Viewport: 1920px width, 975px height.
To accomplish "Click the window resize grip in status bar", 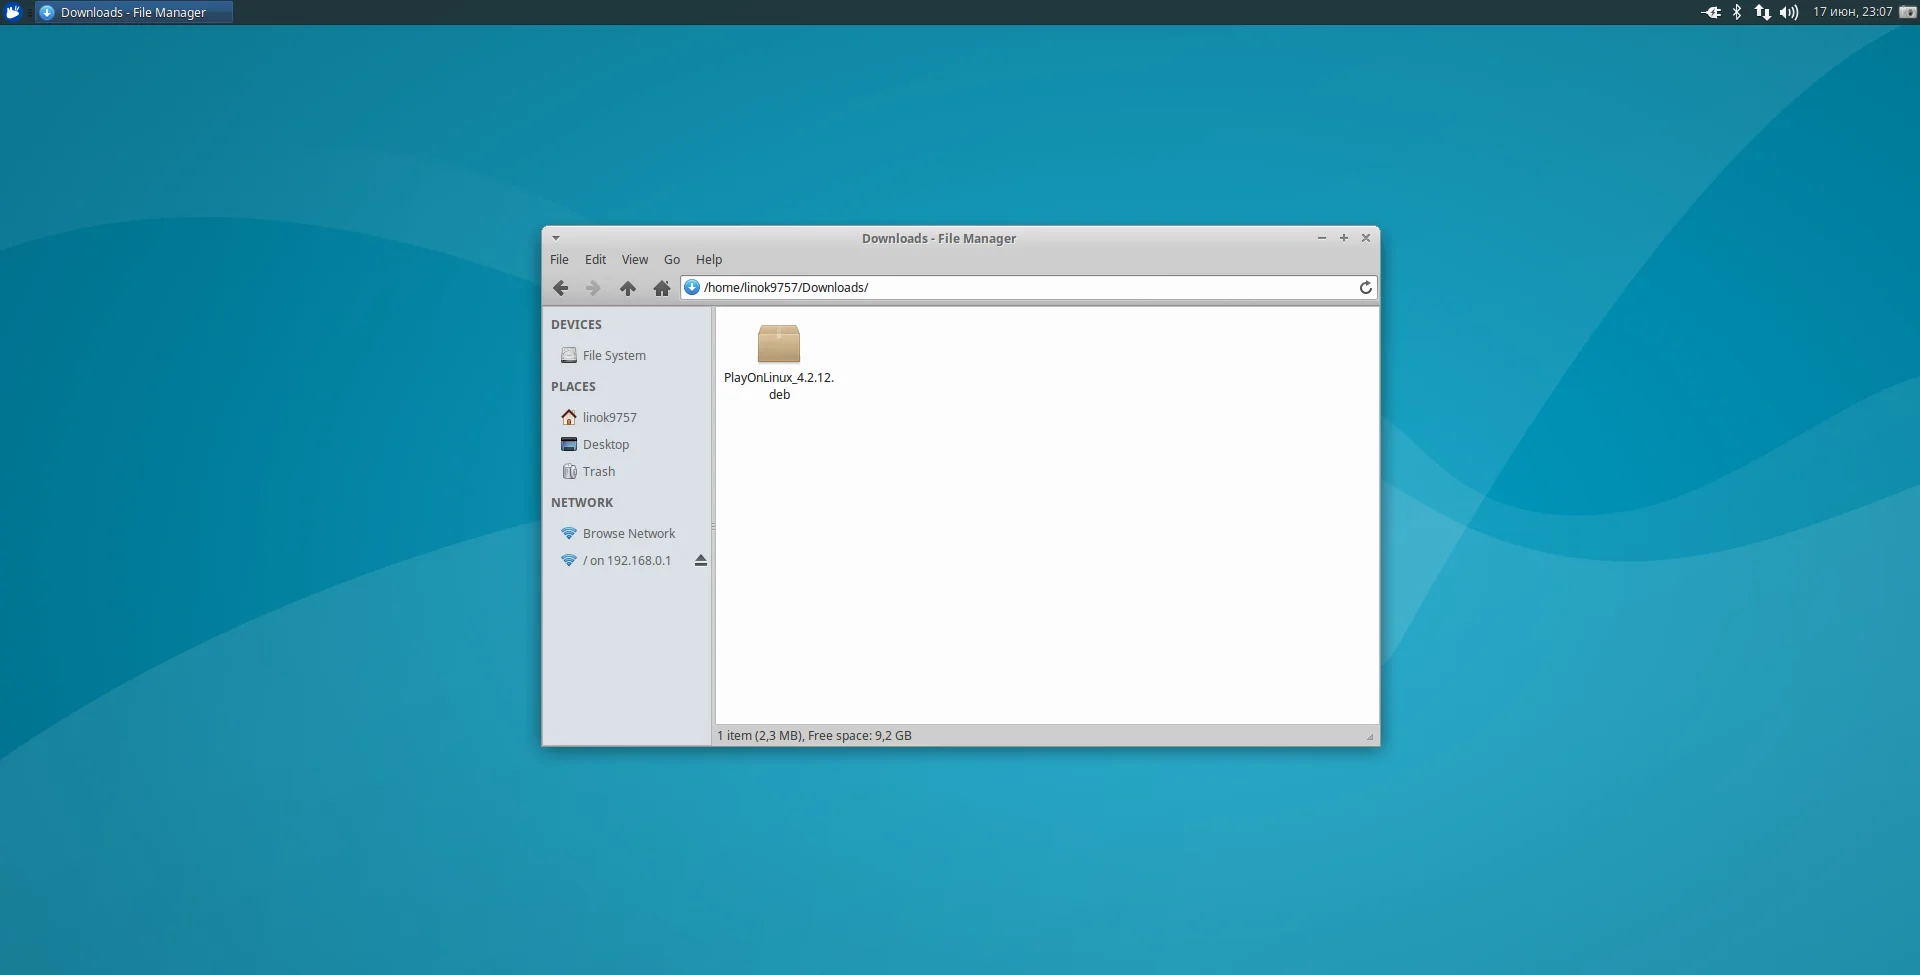I will 1370,737.
